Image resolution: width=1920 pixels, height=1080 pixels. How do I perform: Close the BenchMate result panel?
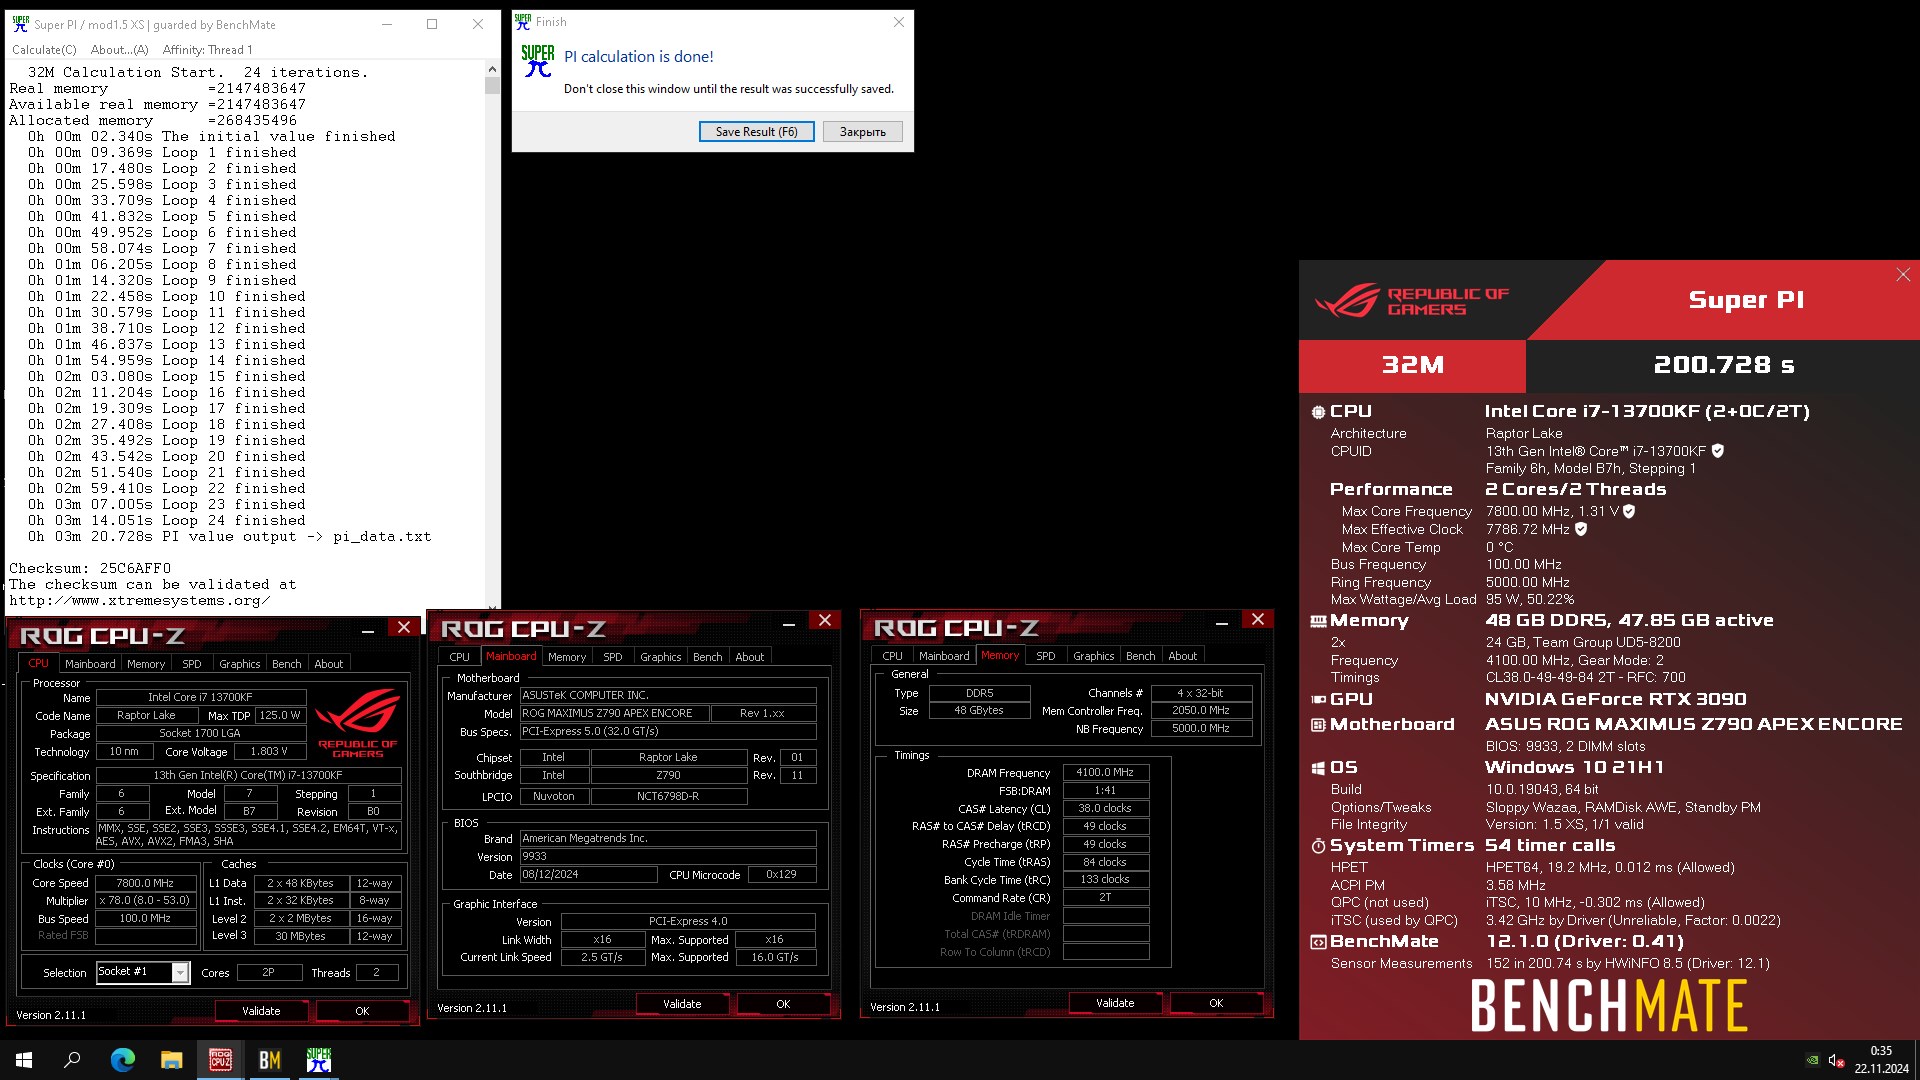click(1903, 275)
